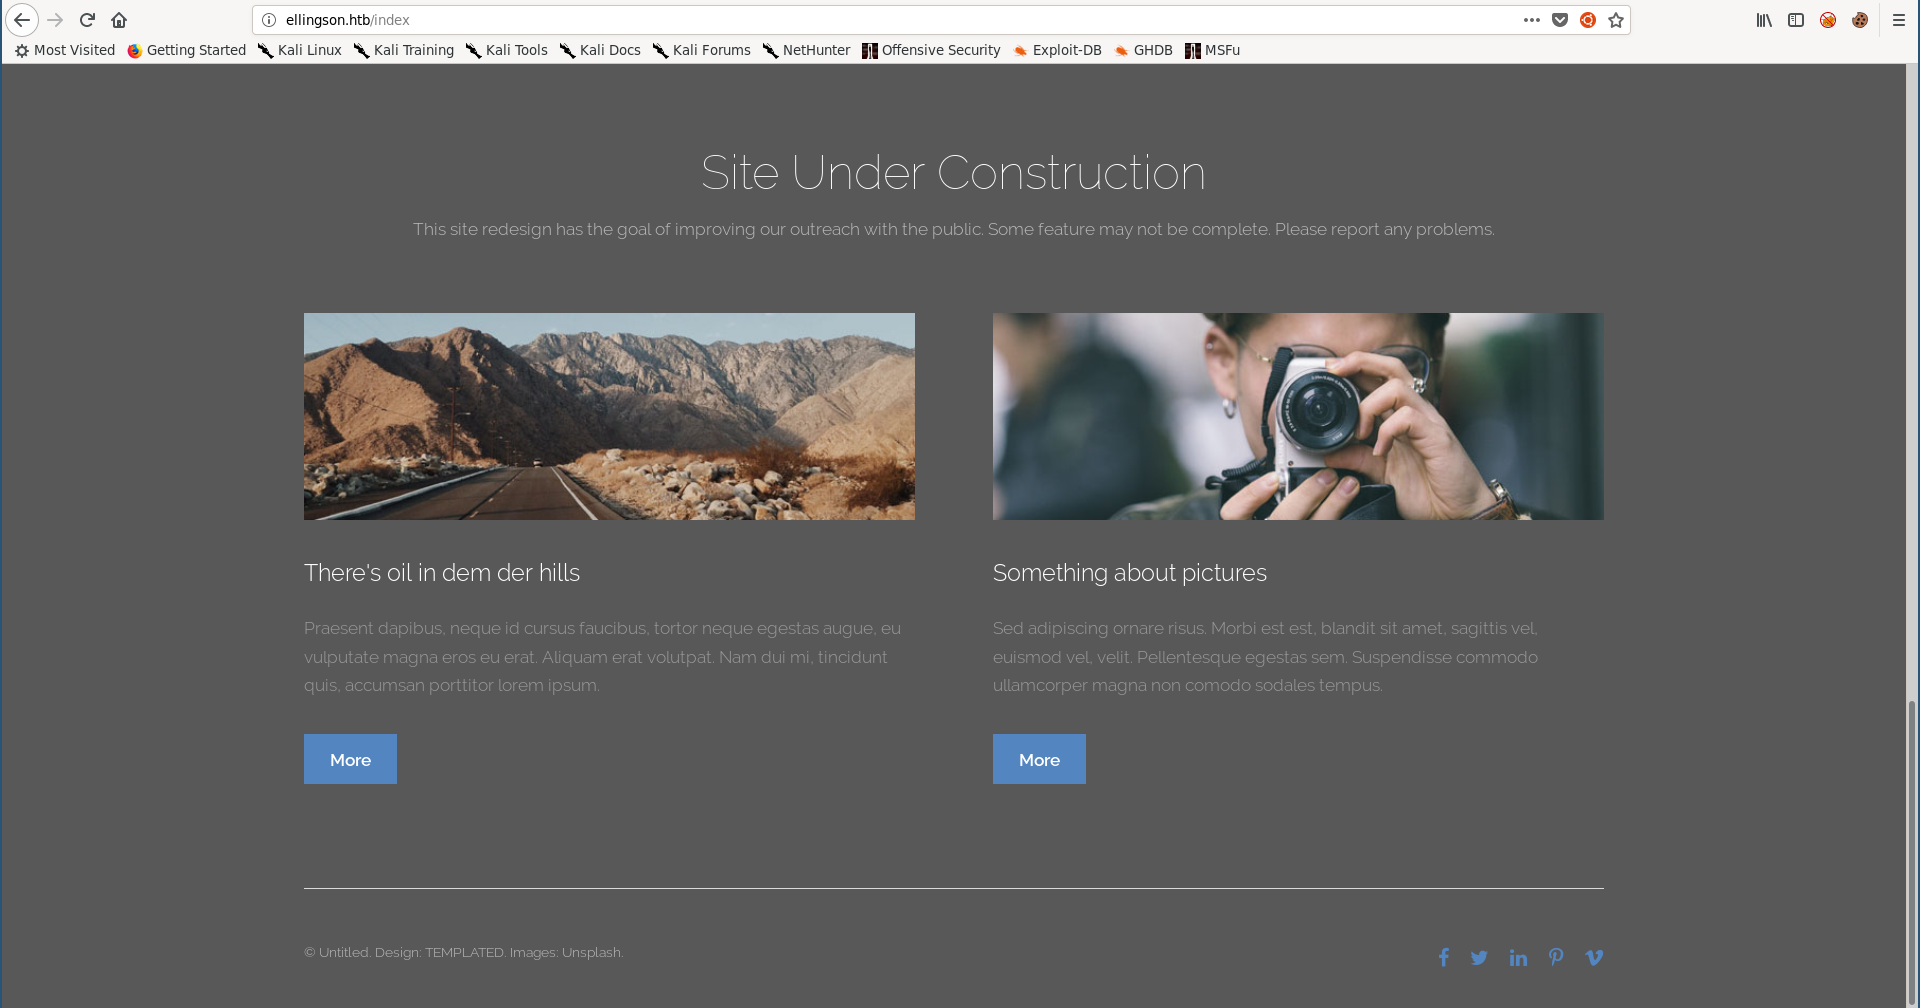Open the LinkedIn footer icon

[1518, 957]
